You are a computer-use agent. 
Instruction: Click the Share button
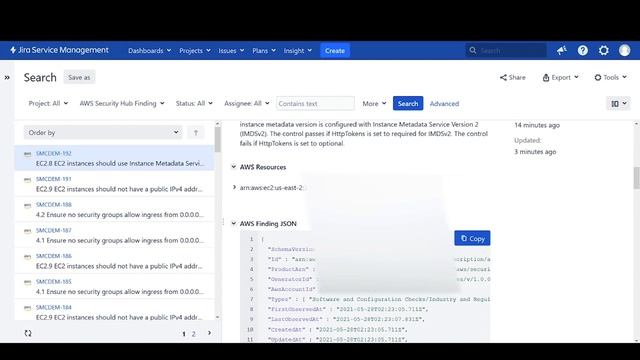pos(513,77)
